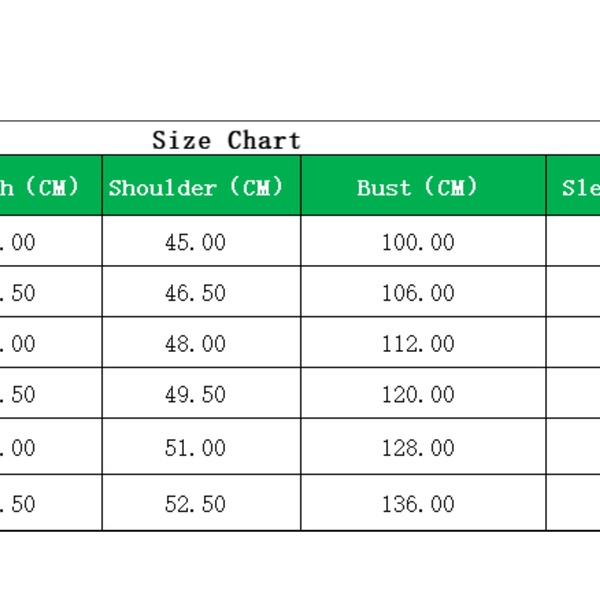Select the 112.00 bust cell
Image resolution: width=600 pixels, height=600 pixels.
(x=418, y=344)
